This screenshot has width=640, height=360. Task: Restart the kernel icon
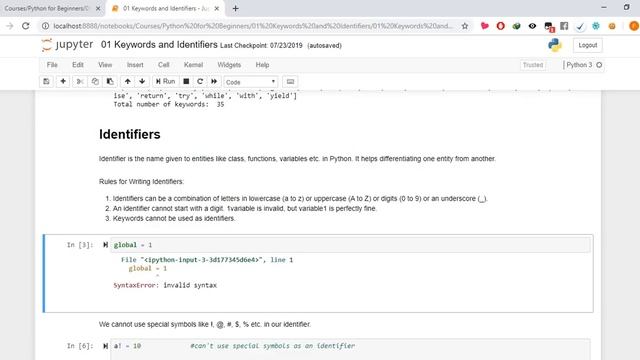(200, 82)
